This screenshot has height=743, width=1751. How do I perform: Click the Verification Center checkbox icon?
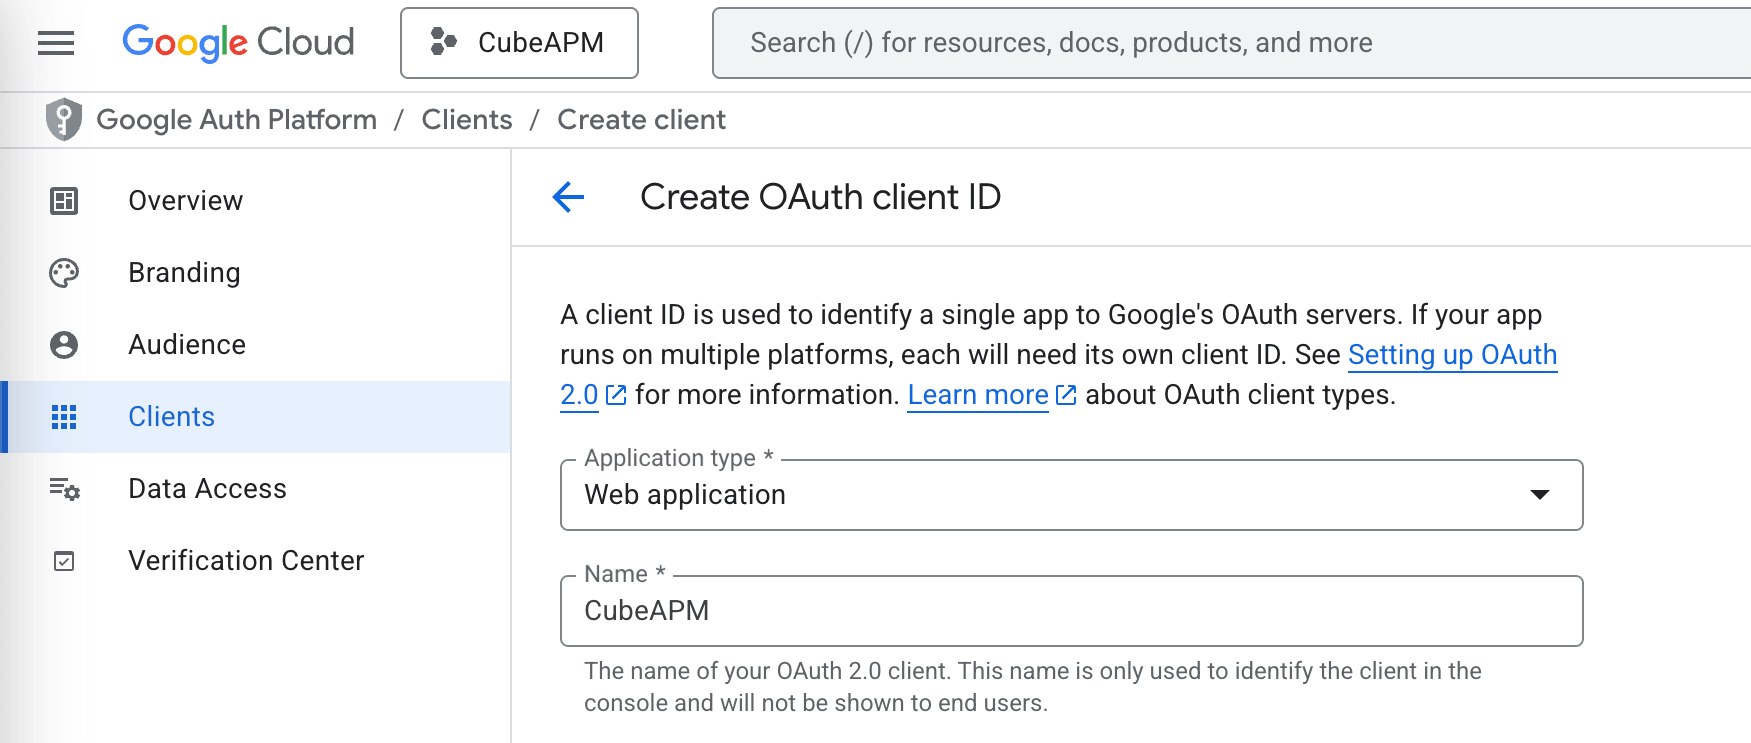pyautogui.click(x=64, y=561)
